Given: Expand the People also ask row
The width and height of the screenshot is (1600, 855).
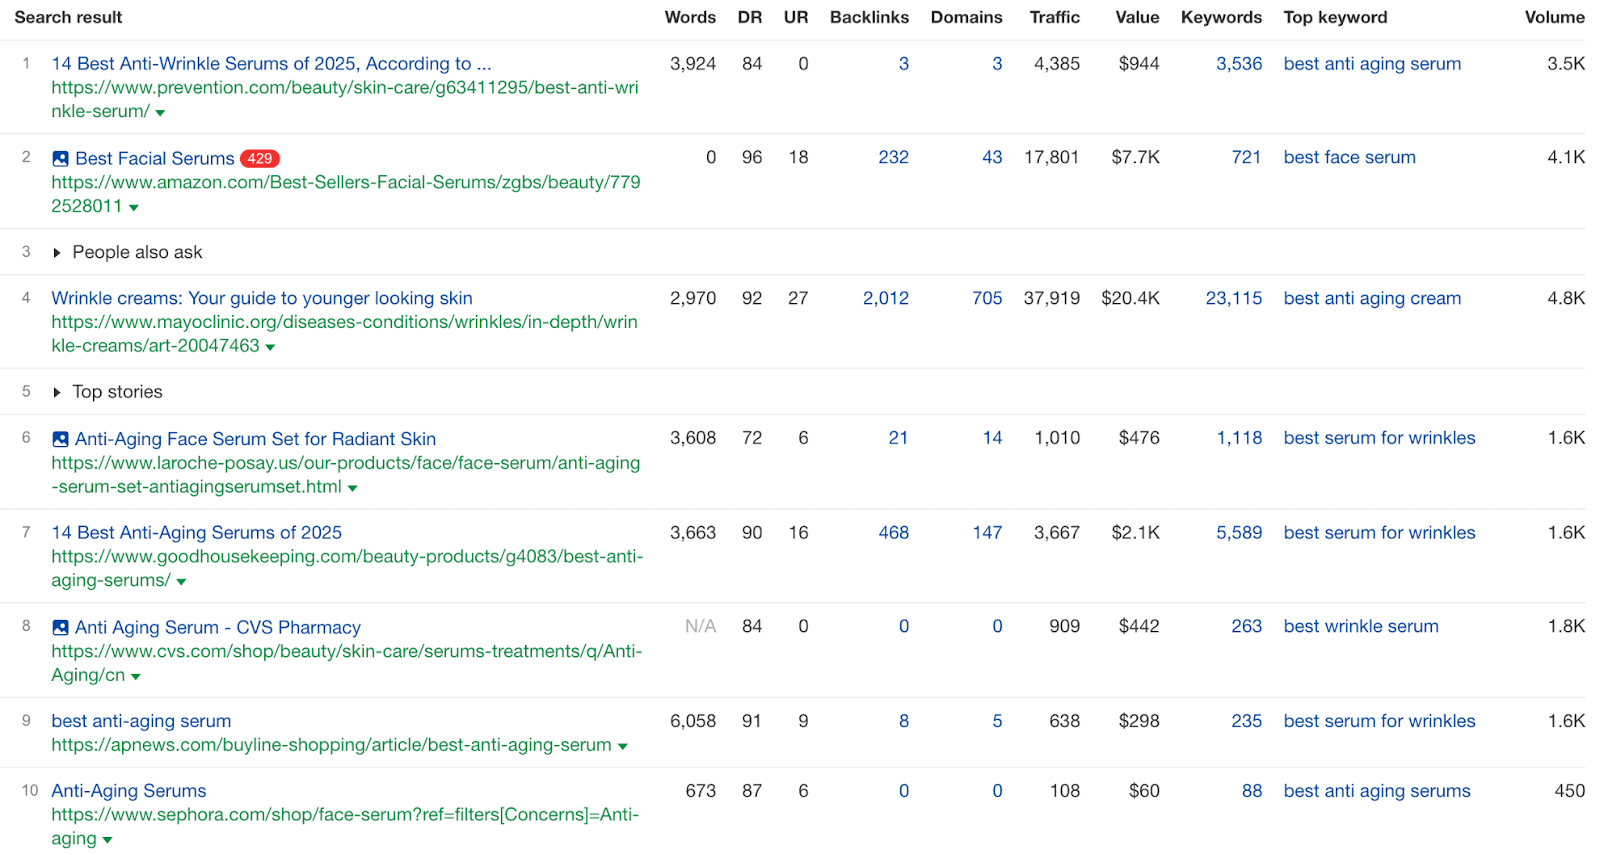Looking at the screenshot, I should [57, 253].
